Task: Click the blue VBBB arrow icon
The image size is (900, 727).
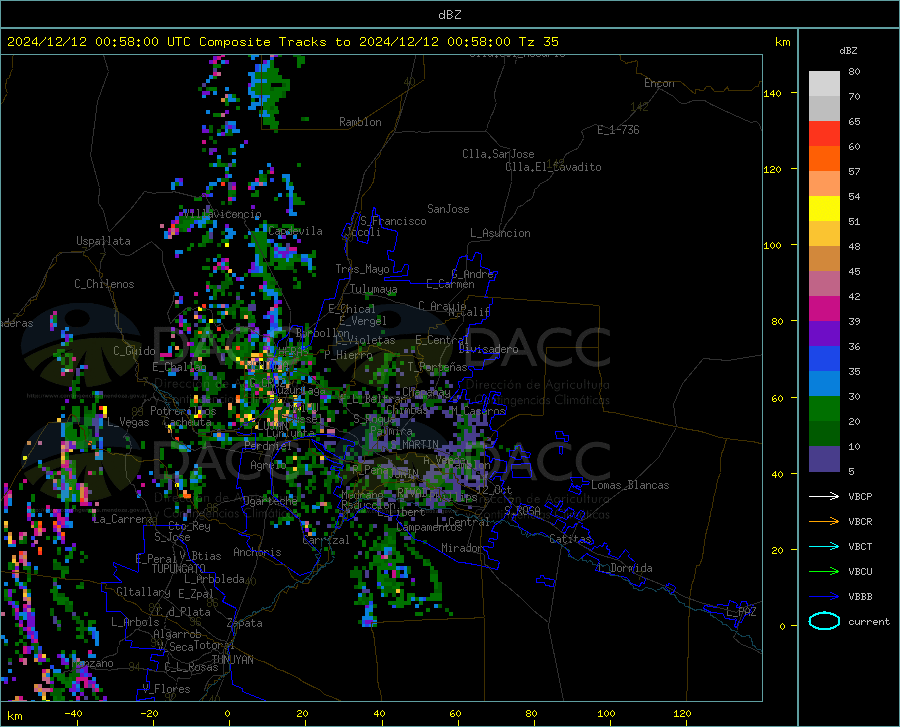Action: pos(824,596)
